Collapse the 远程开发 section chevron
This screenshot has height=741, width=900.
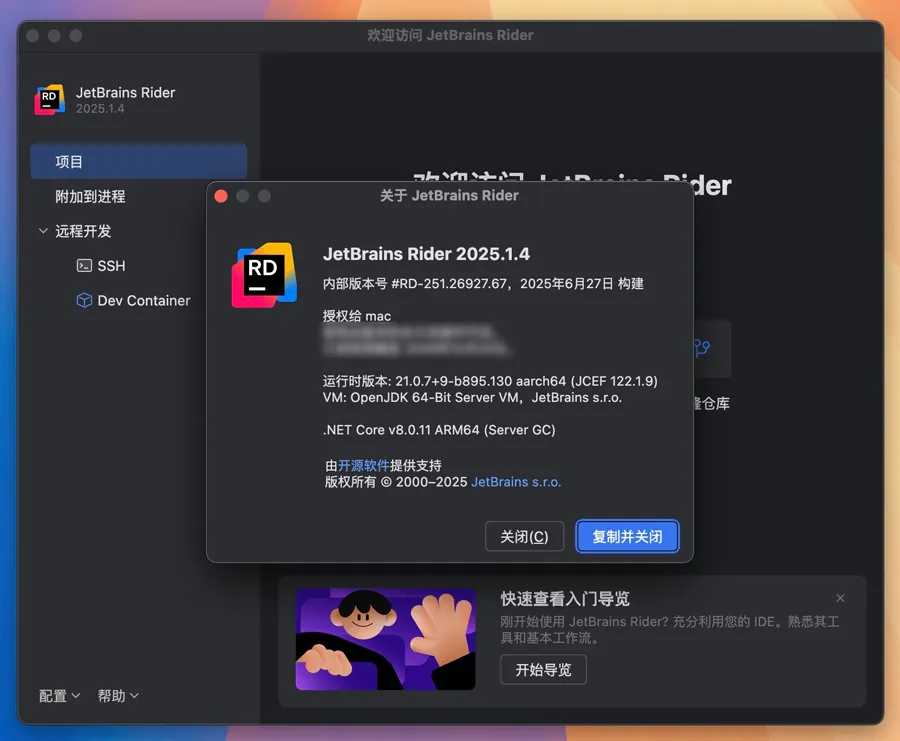(x=43, y=231)
